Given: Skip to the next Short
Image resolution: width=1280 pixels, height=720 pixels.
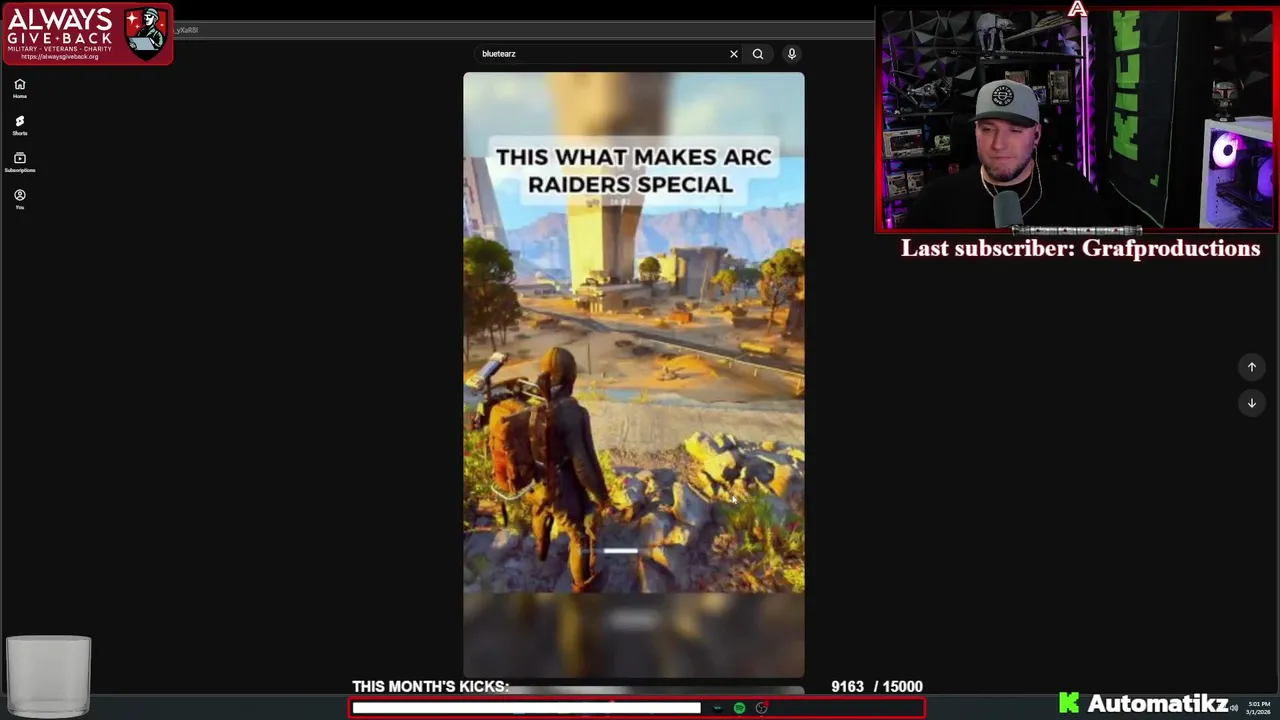Looking at the screenshot, I should (x=1251, y=403).
